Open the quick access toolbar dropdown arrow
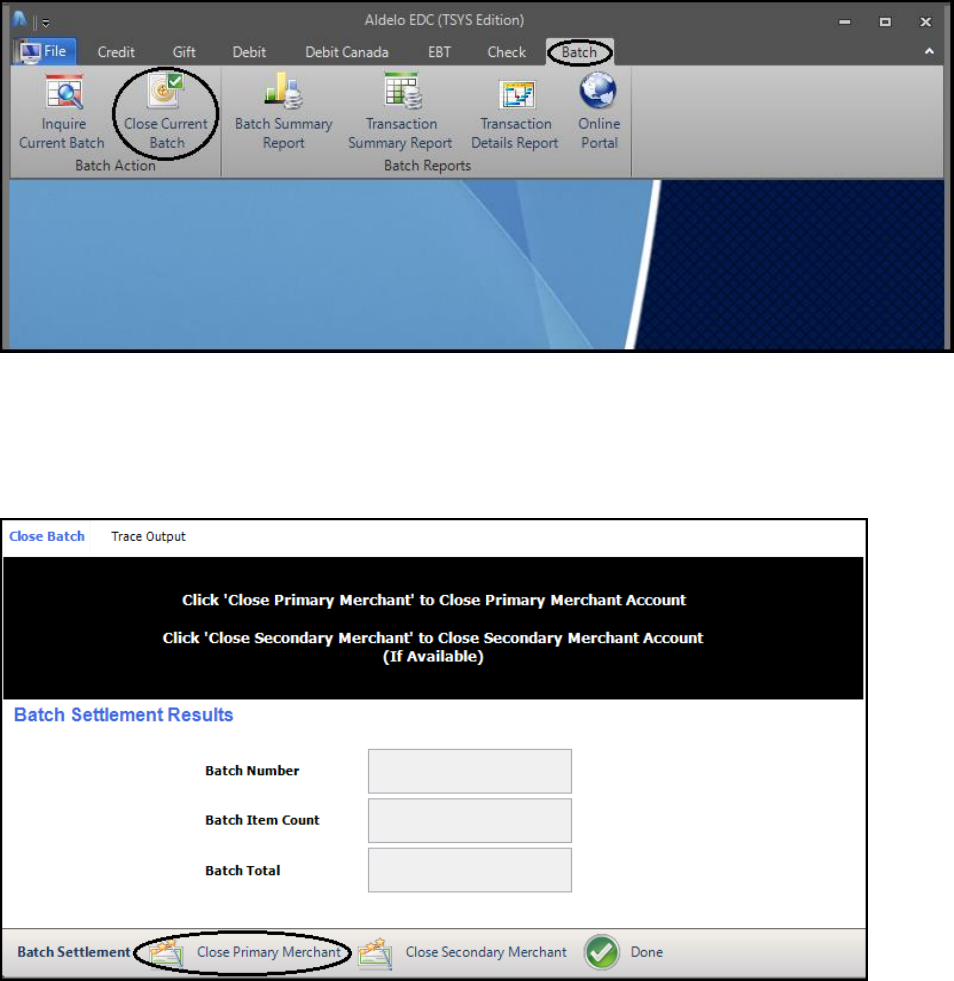Viewport: 954px width, 981px height. click(x=46, y=23)
